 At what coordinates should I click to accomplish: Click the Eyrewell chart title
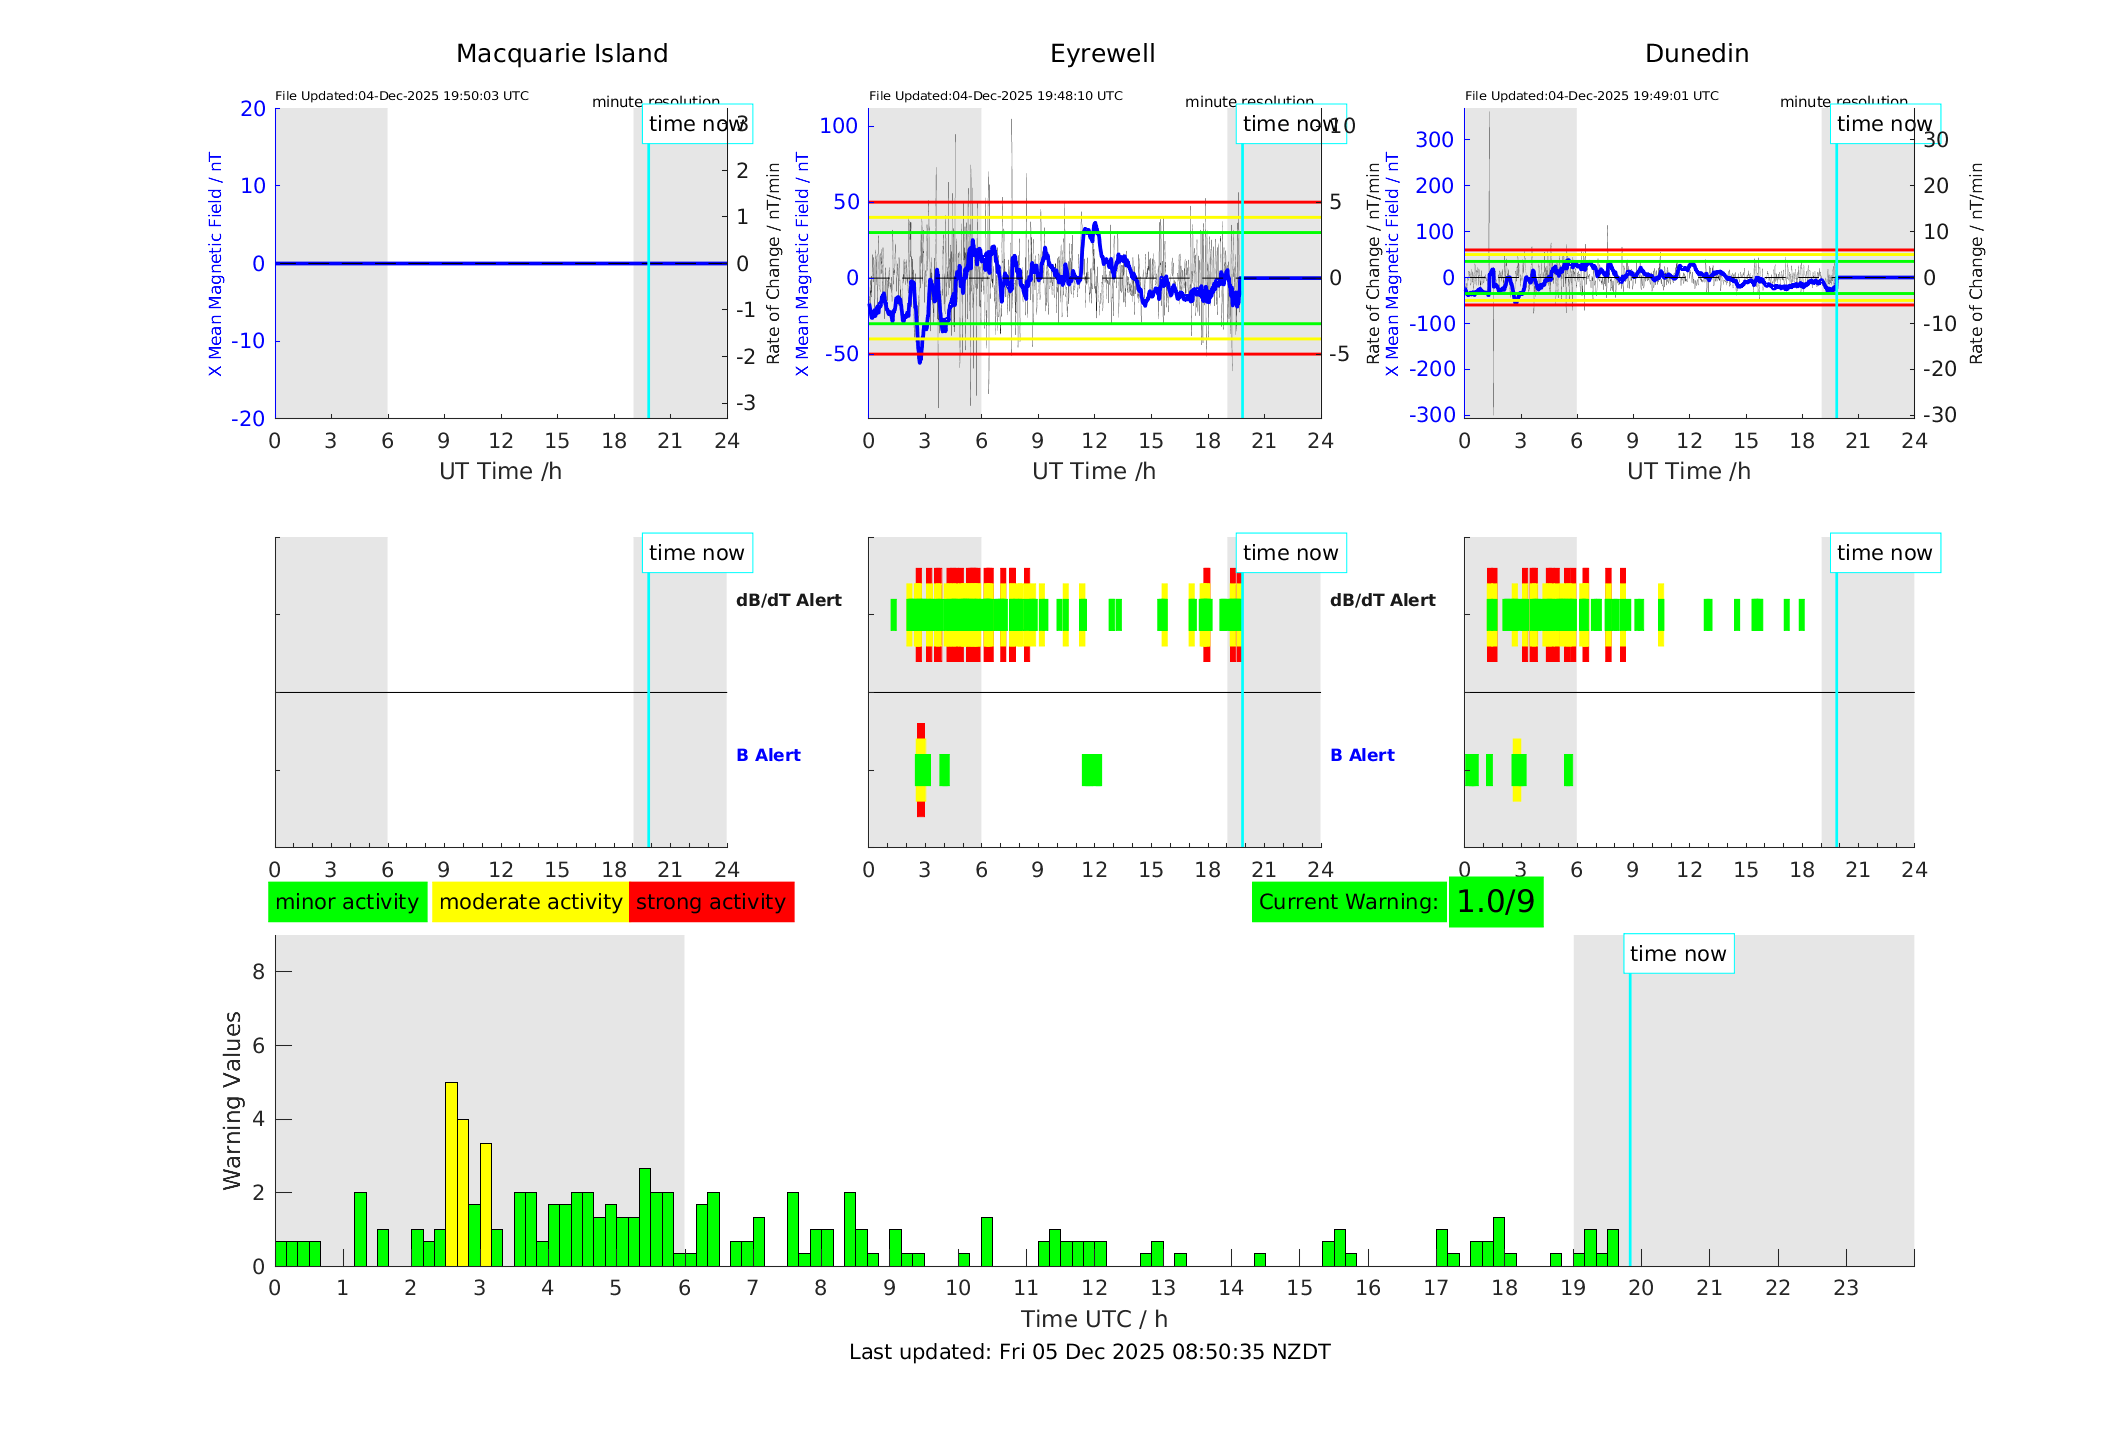tap(1102, 54)
